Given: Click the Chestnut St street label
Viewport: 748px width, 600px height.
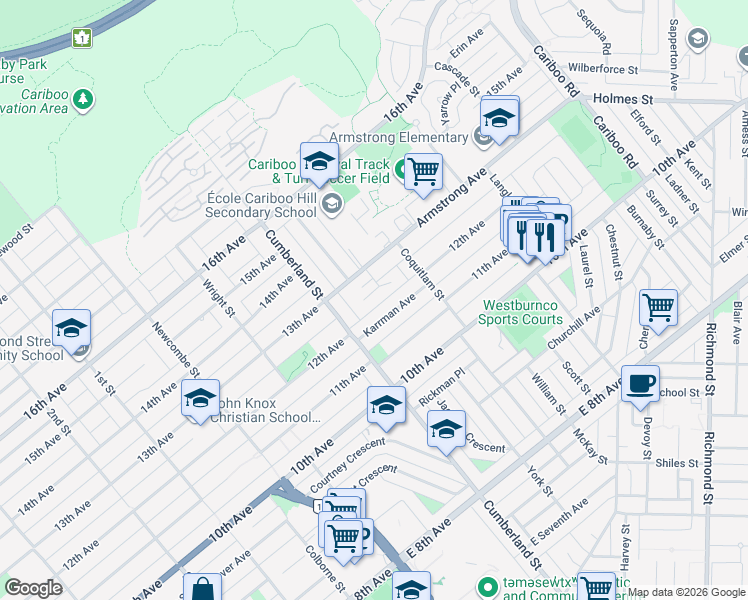Looking at the screenshot, I should click(x=614, y=252).
